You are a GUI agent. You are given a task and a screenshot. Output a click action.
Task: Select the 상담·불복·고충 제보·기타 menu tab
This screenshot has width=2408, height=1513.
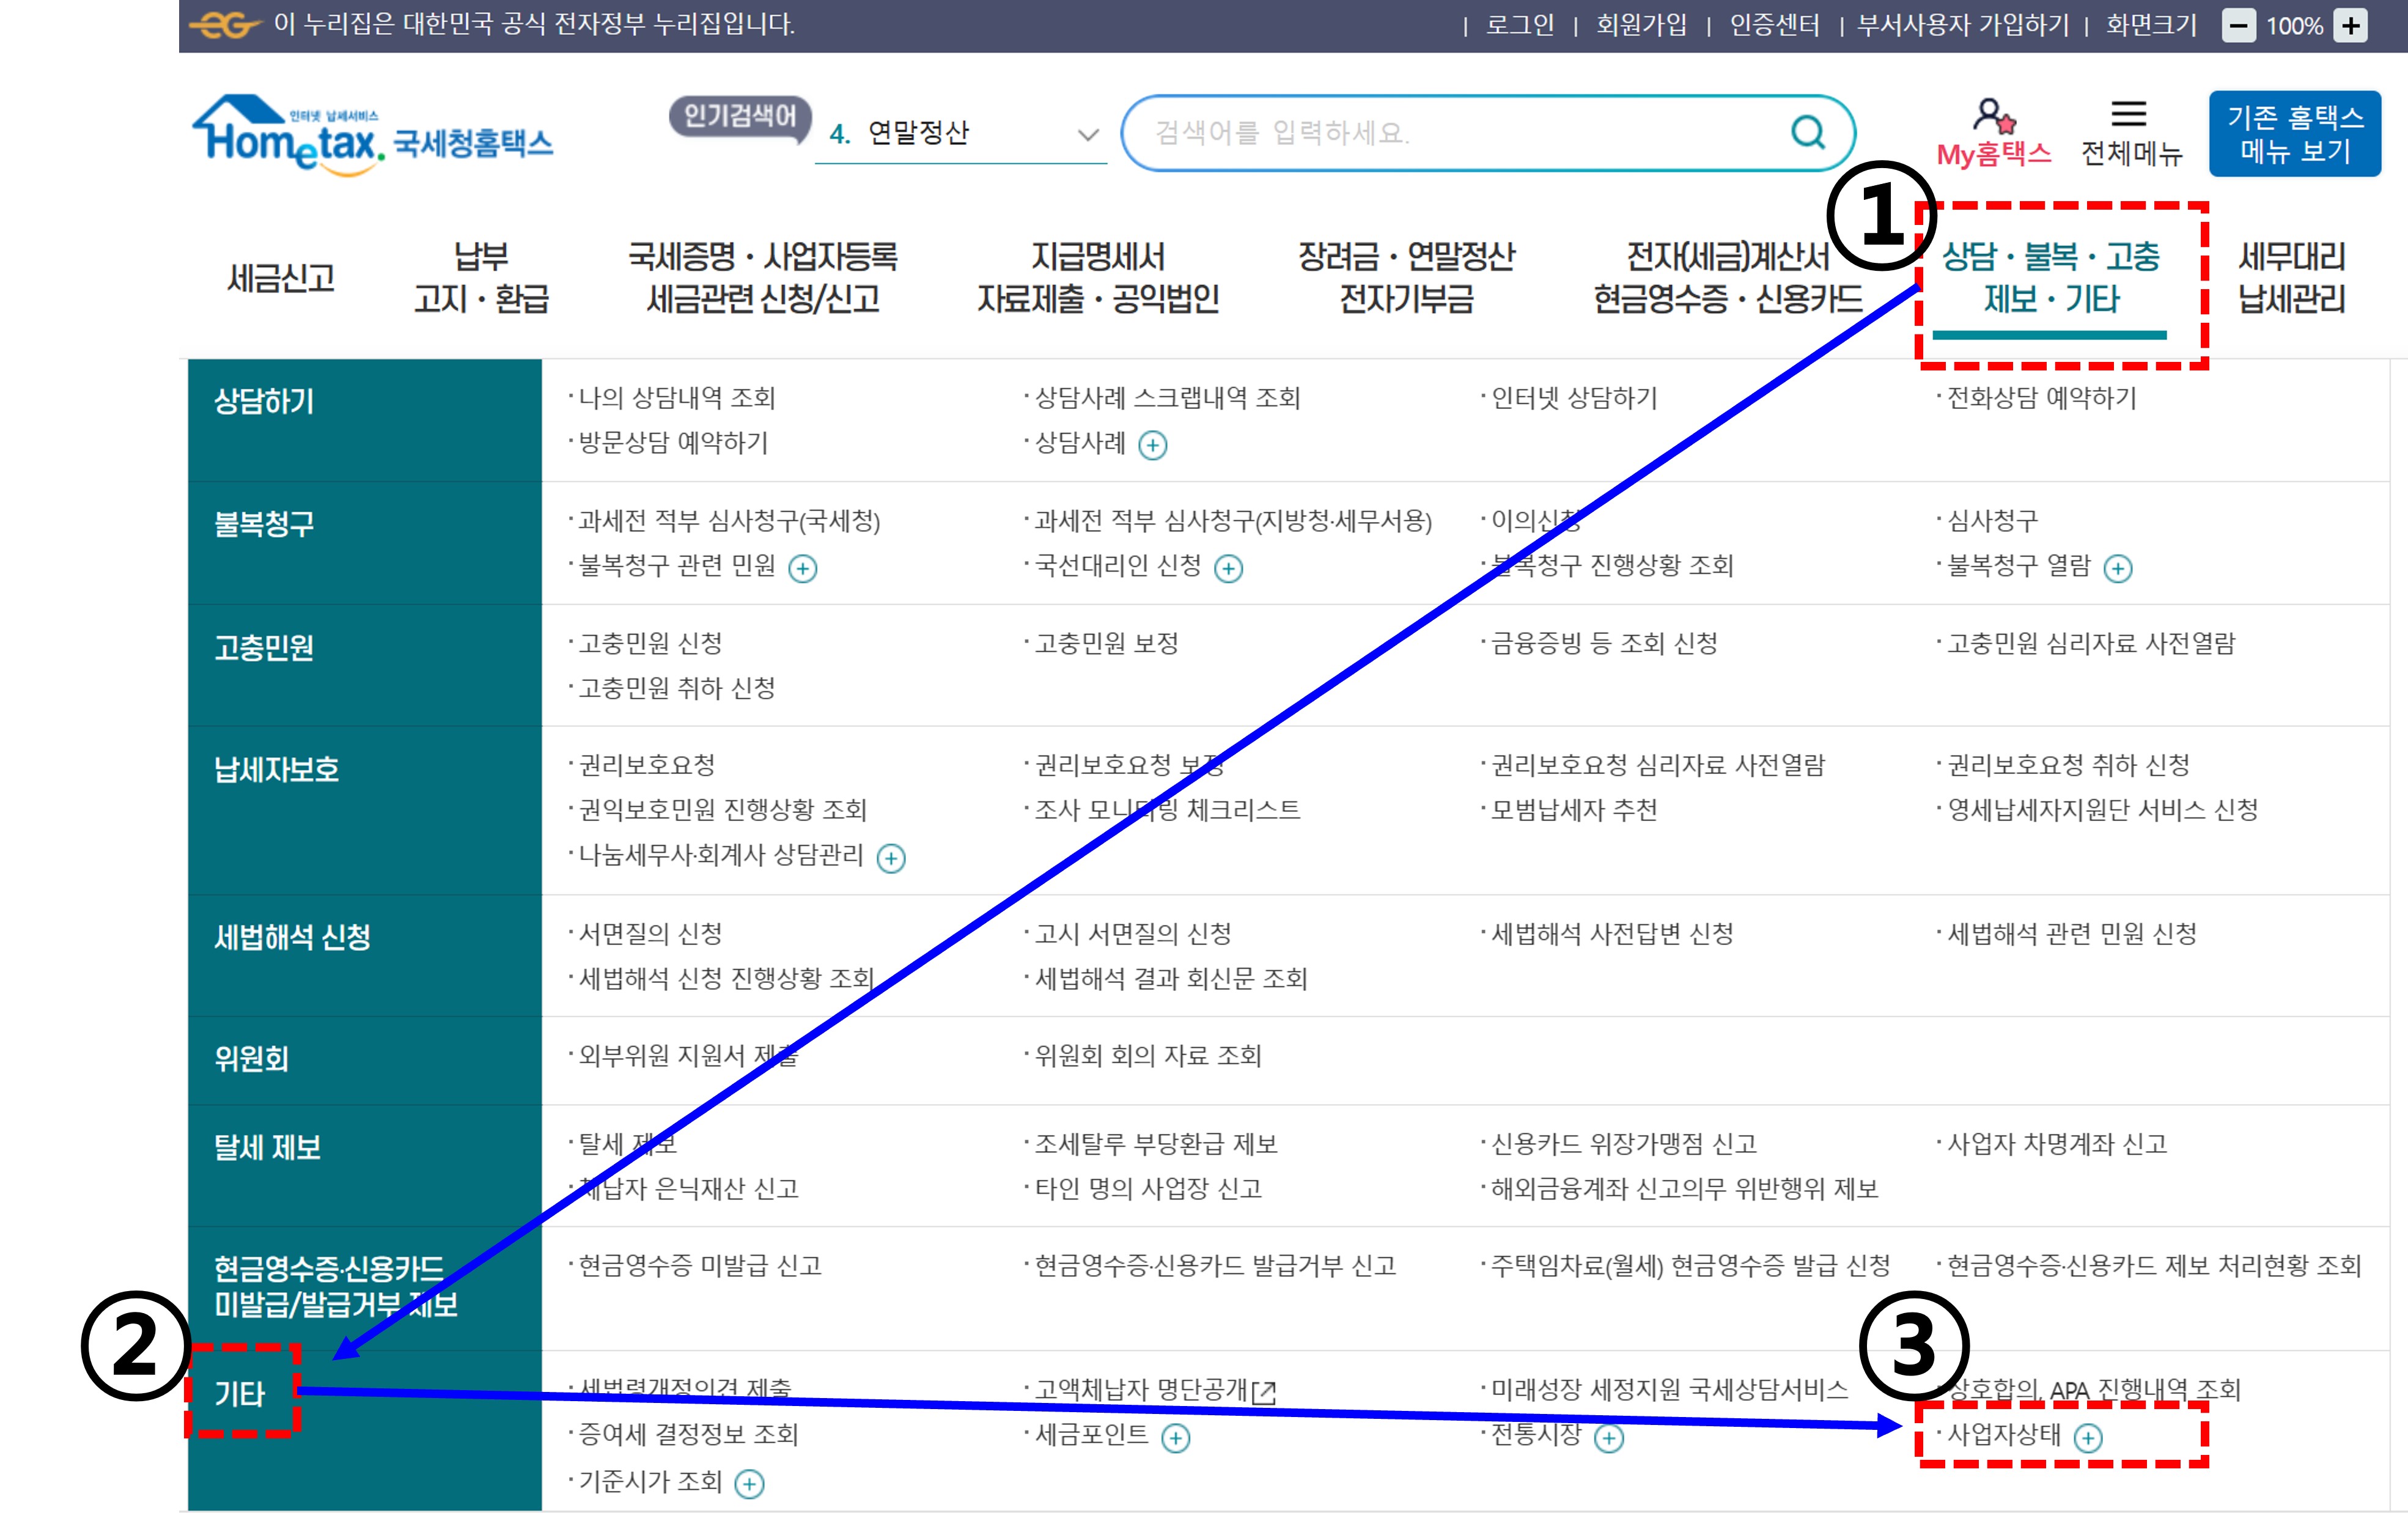[2050, 278]
